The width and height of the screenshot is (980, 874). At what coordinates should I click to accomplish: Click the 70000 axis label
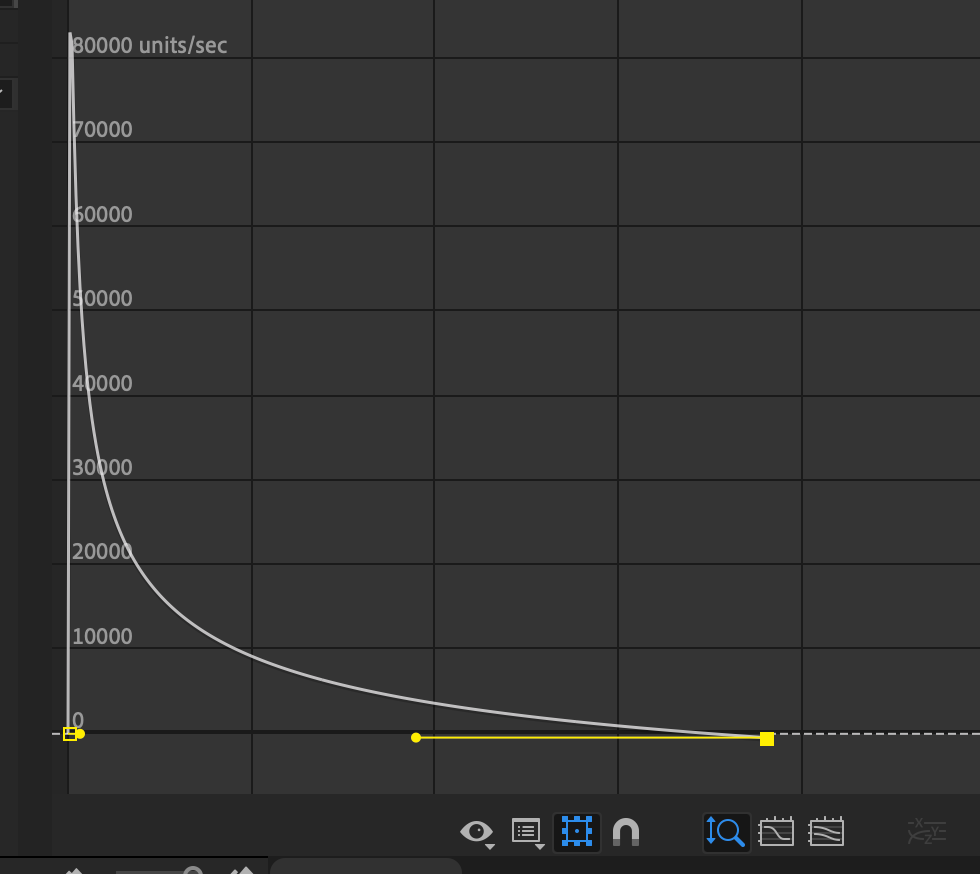coord(102,129)
